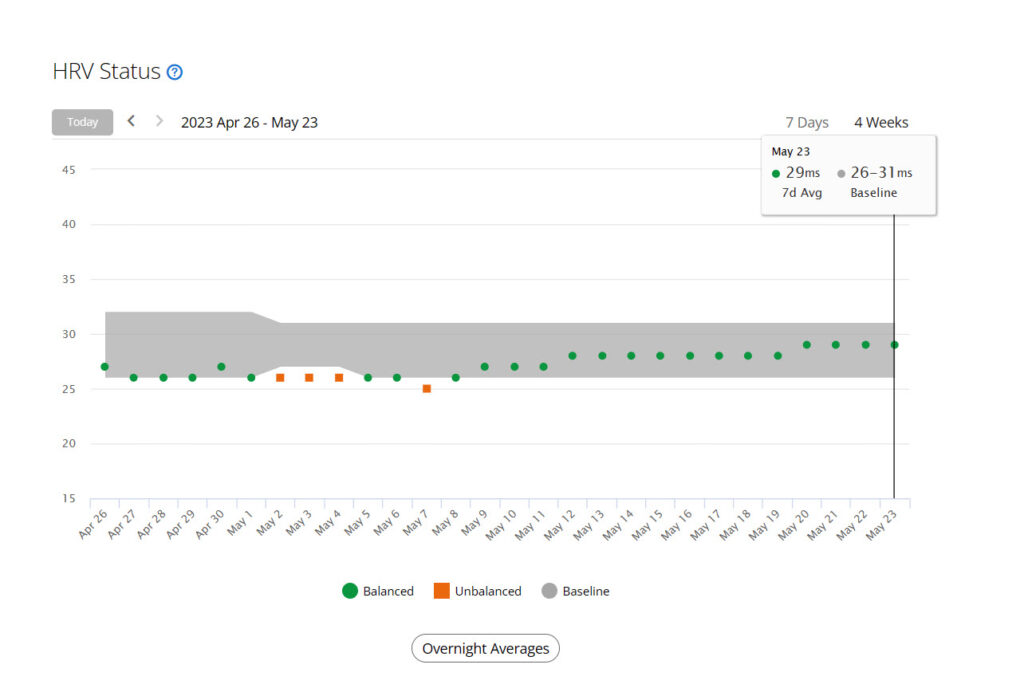Image resolution: width=1024 pixels, height=692 pixels.
Task: Switch to the 7 Days view
Action: pyautogui.click(x=806, y=122)
